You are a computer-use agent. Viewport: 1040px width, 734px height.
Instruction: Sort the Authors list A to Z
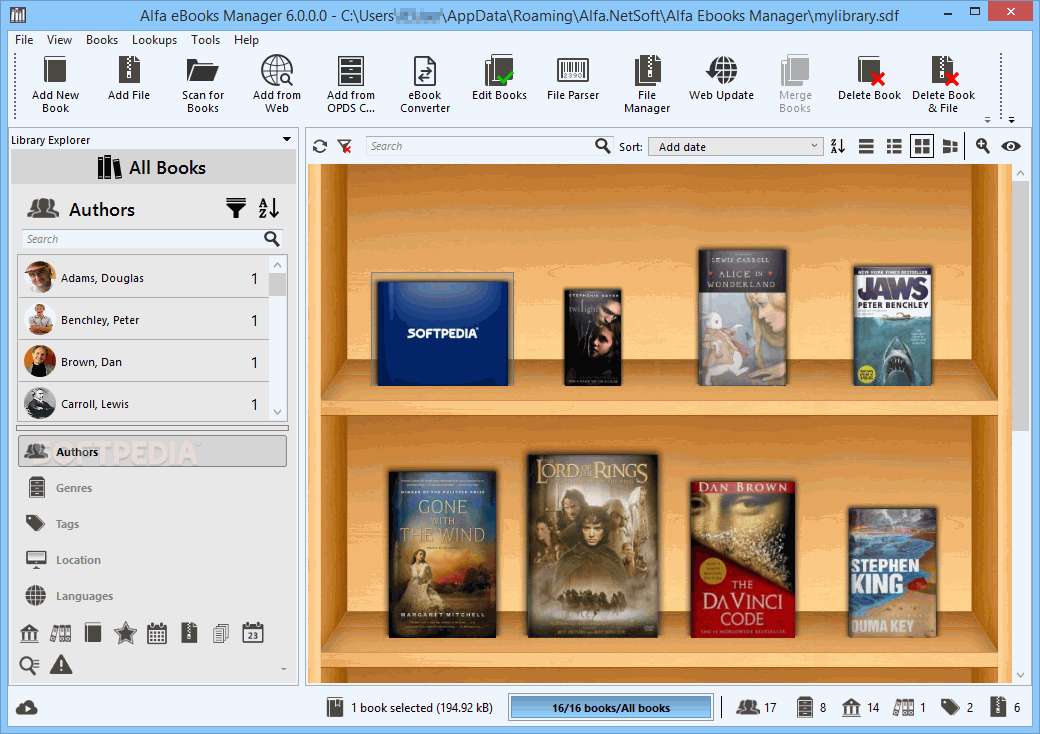(269, 208)
